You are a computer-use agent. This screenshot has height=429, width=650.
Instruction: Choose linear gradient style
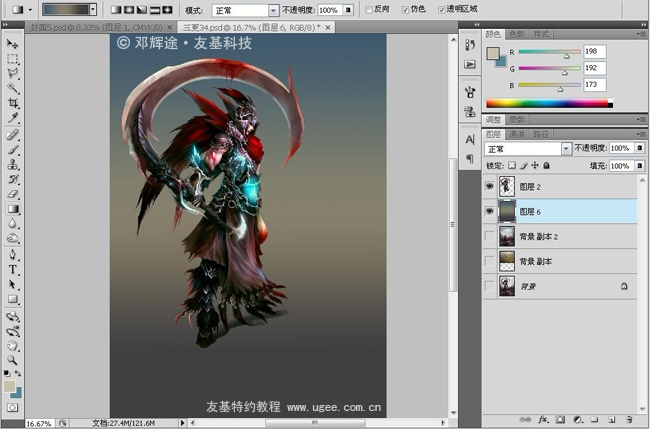[x=116, y=10]
